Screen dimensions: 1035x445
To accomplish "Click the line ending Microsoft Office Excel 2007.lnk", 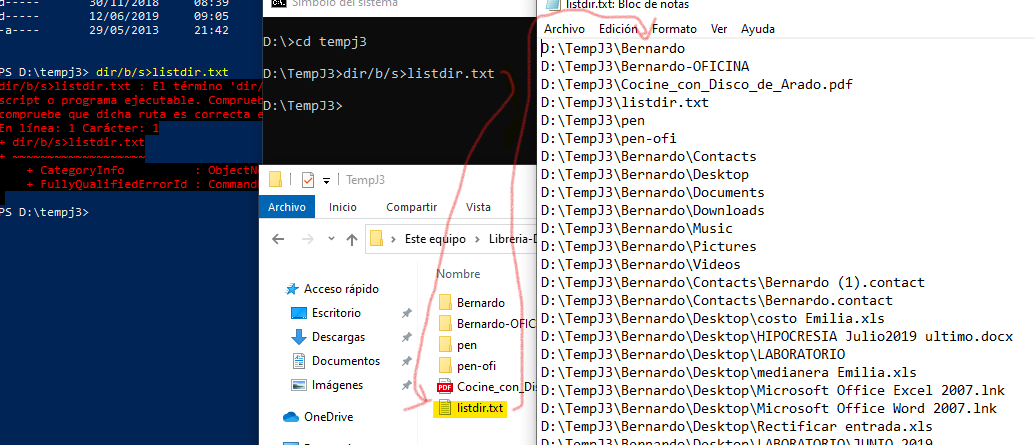I will tap(772, 390).
